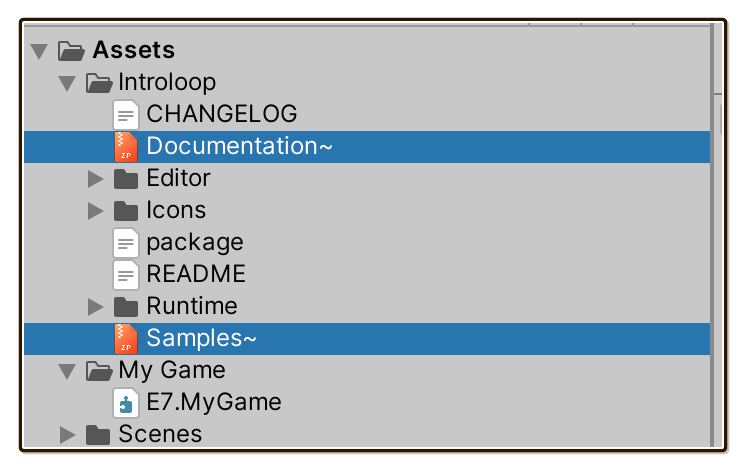The width and height of the screenshot is (746, 470).
Task: Collapse the My Game folder arrow
Action: click(67, 372)
